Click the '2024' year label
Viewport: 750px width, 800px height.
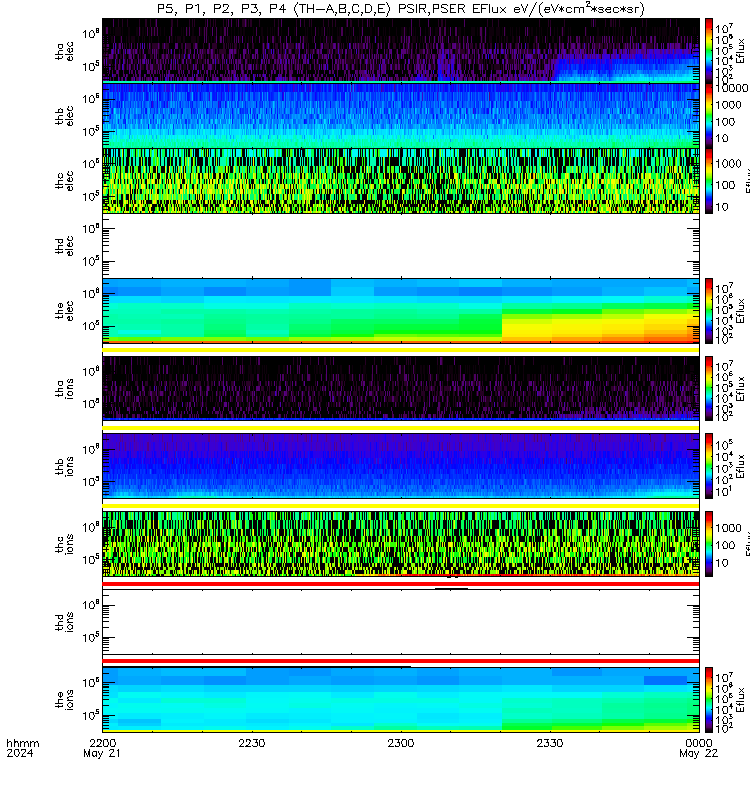point(19,754)
